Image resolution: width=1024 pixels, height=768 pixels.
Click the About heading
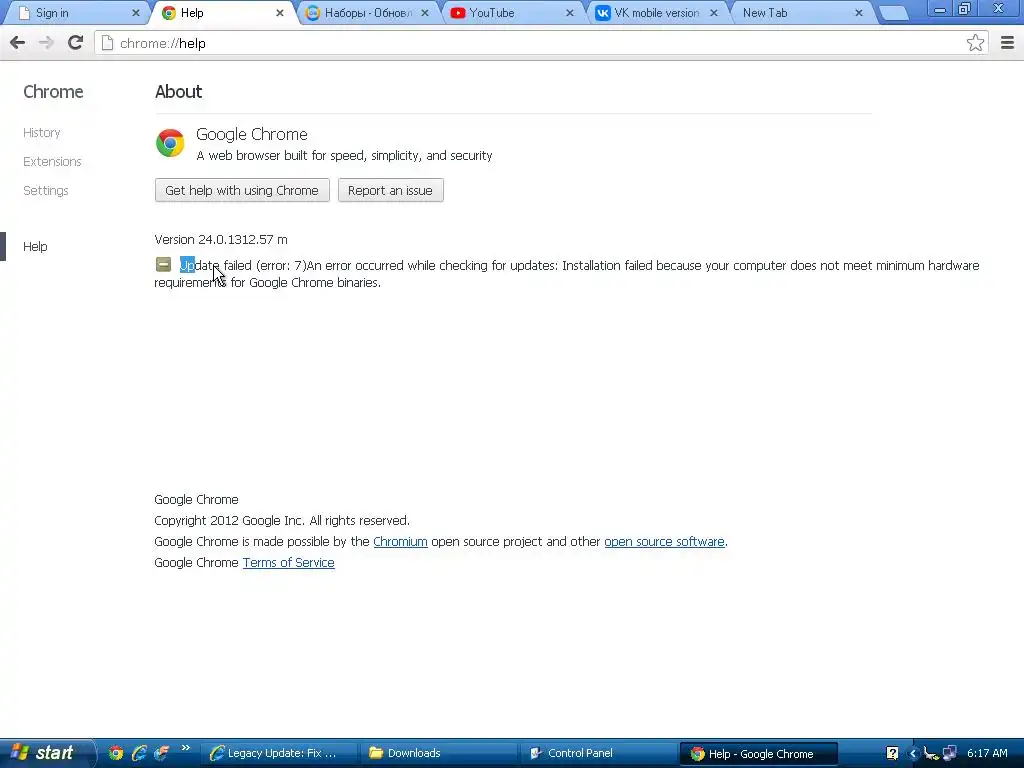click(x=178, y=91)
